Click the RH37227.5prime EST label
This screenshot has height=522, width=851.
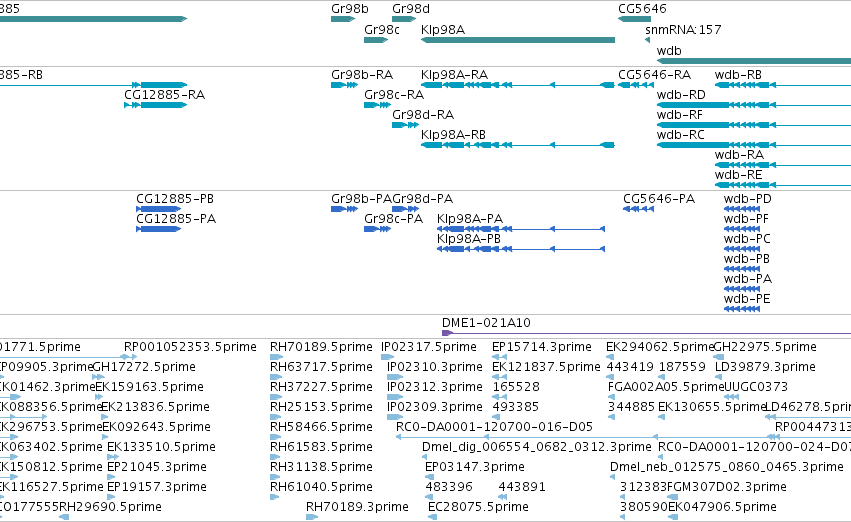coord(321,387)
